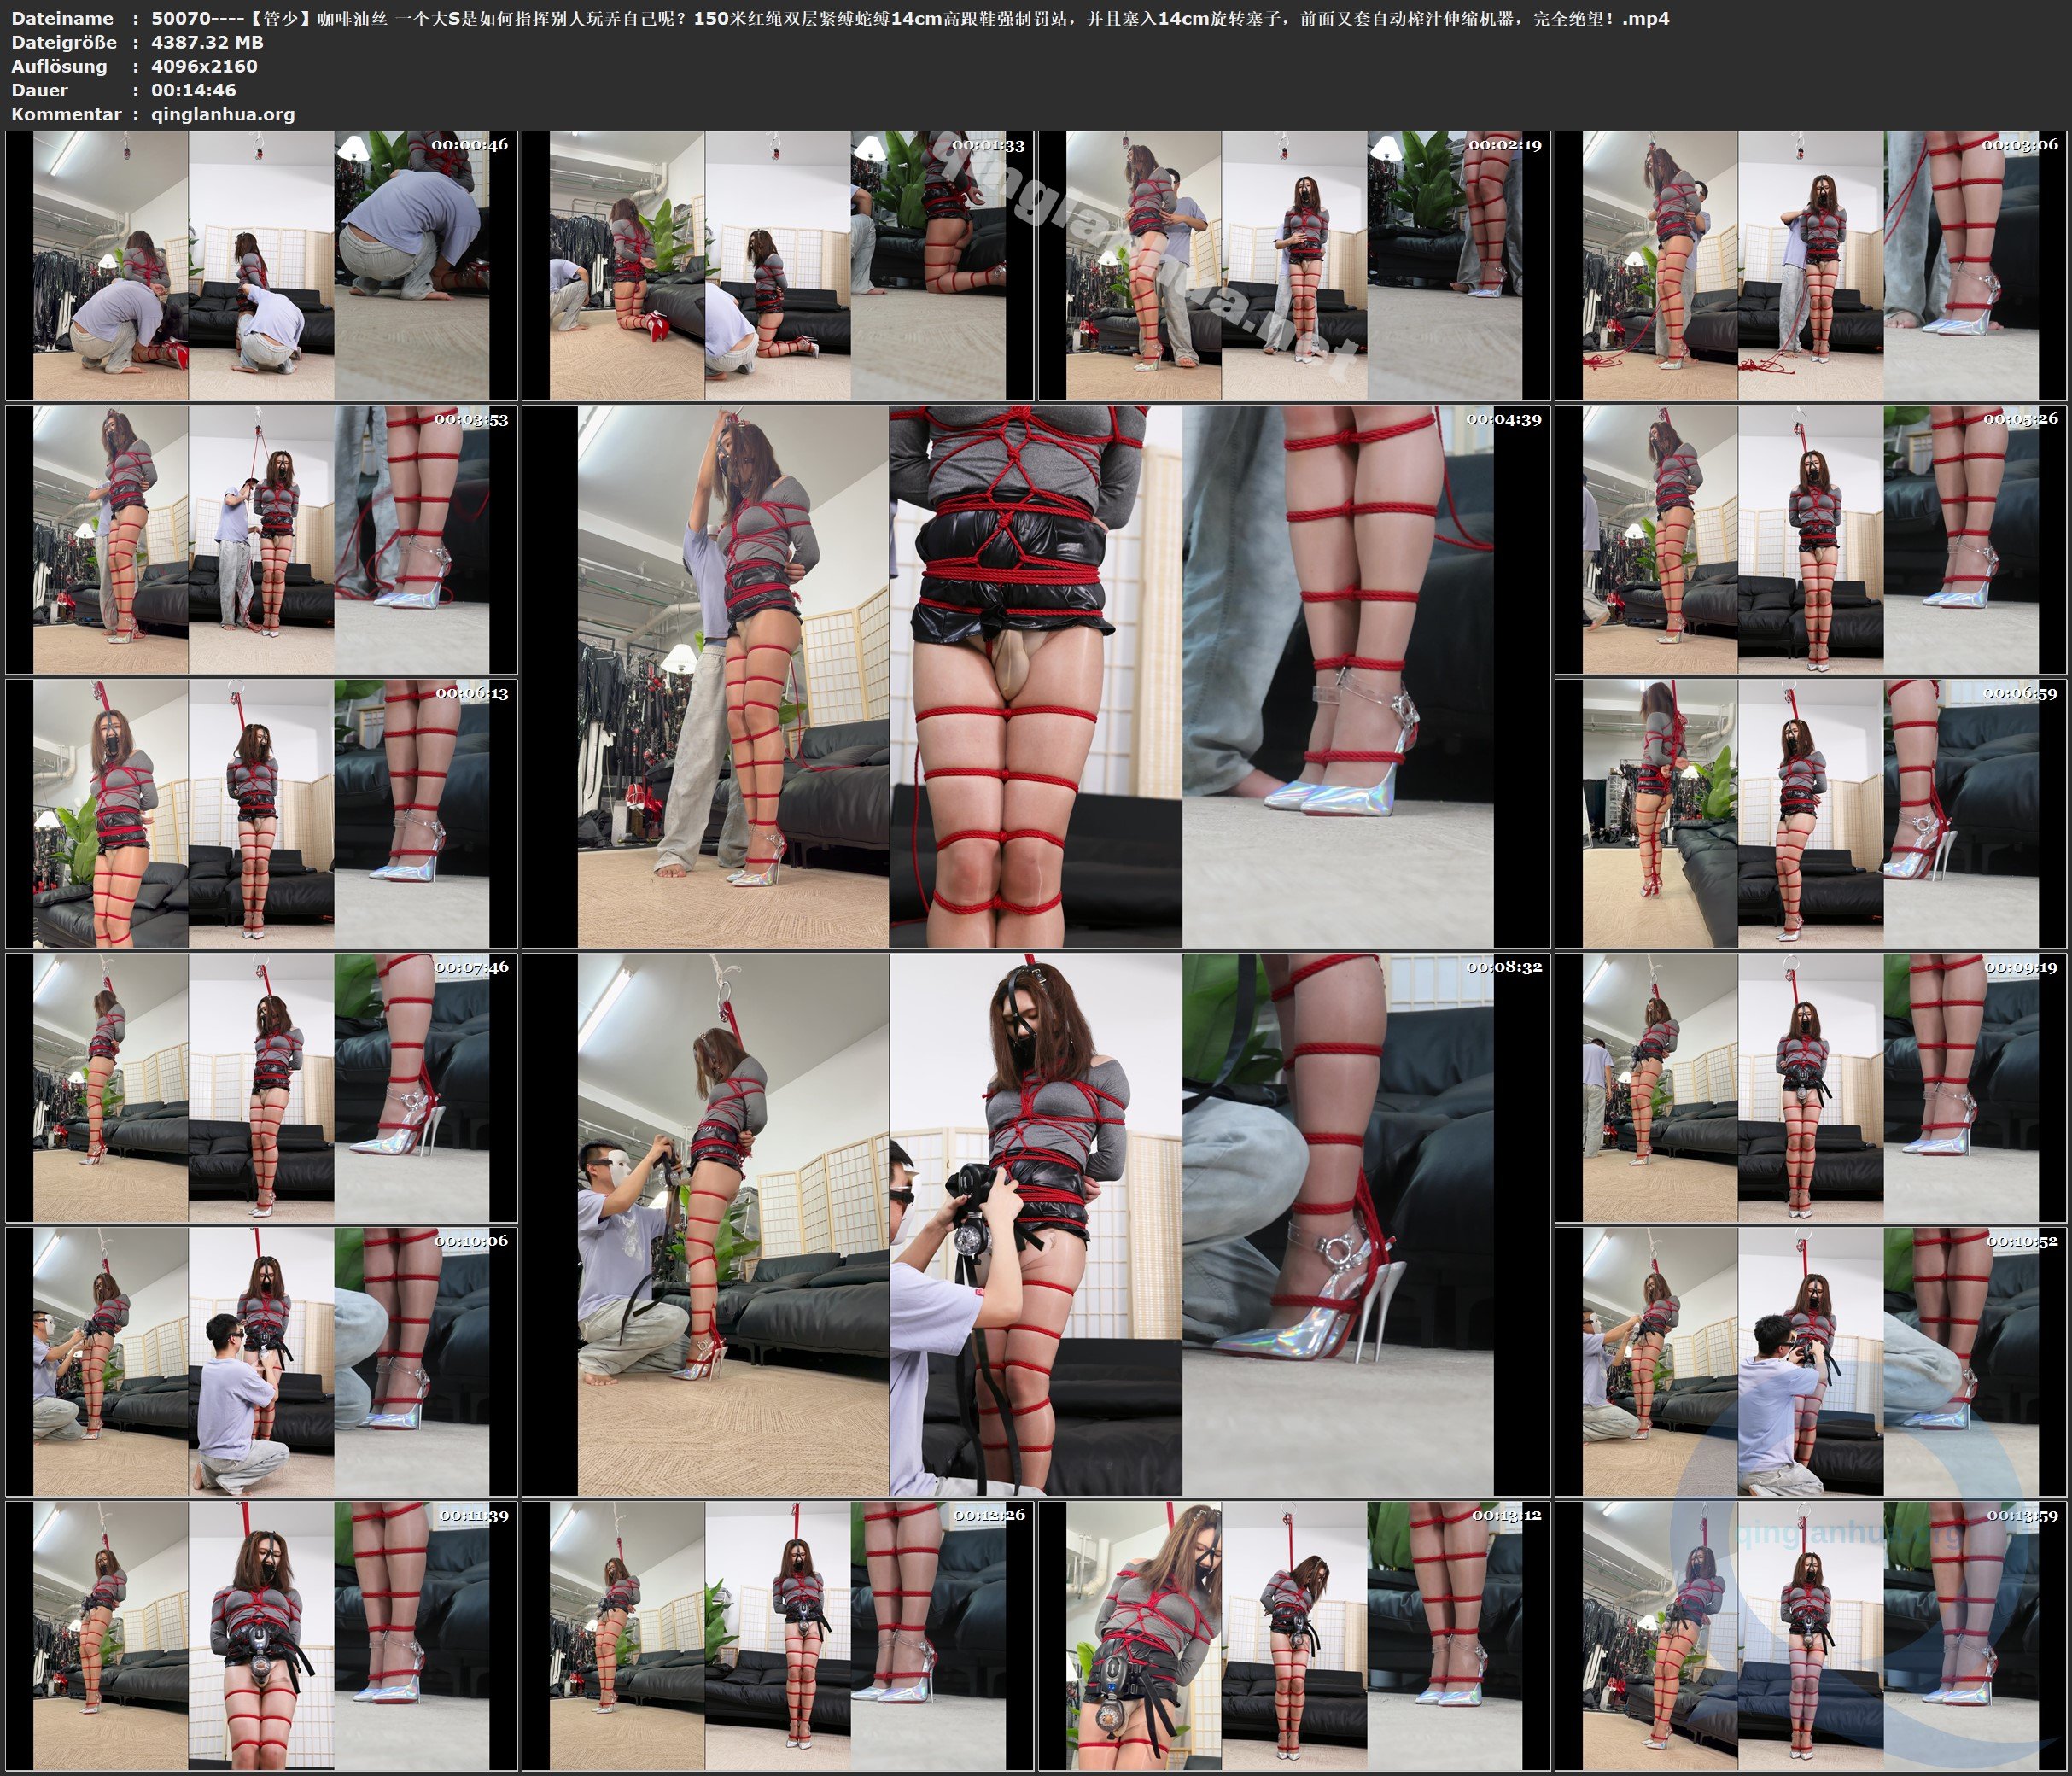
Task: Choose the frame timestamped 00:10:52
Action: [1810, 1361]
